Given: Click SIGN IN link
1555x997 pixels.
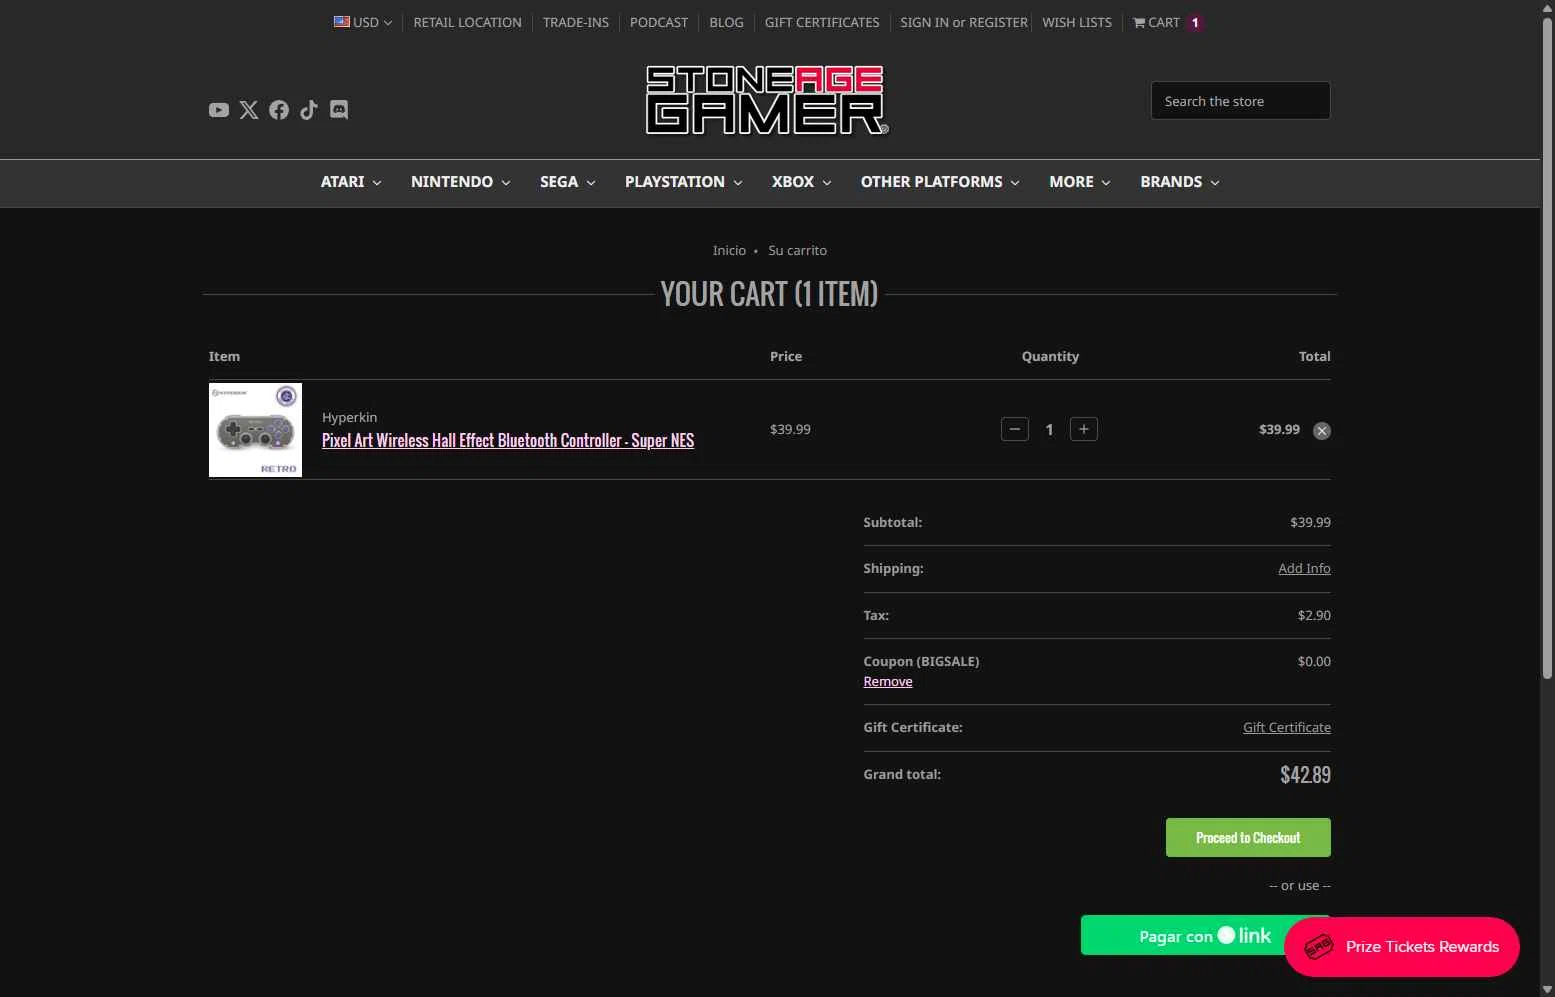Looking at the screenshot, I should coord(924,22).
